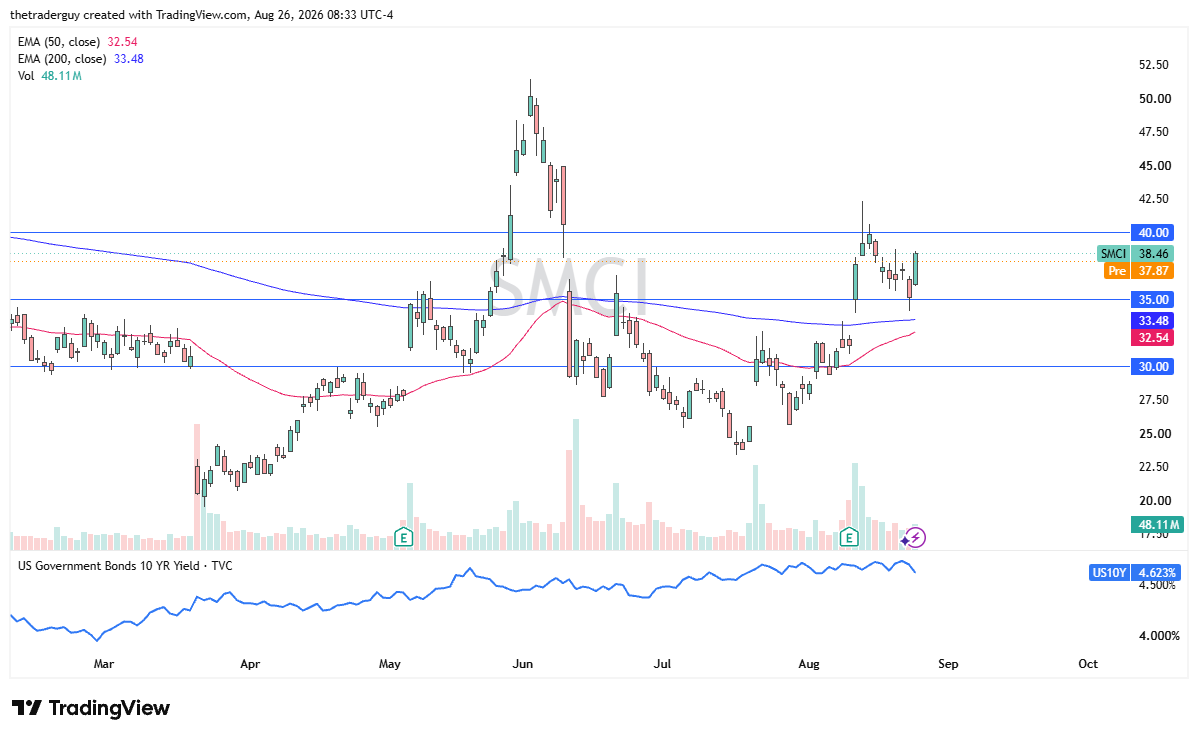The height and width of the screenshot is (738, 1198).
Task: Click the green 38.46 last price tag
Action: tap(1153, 254)
